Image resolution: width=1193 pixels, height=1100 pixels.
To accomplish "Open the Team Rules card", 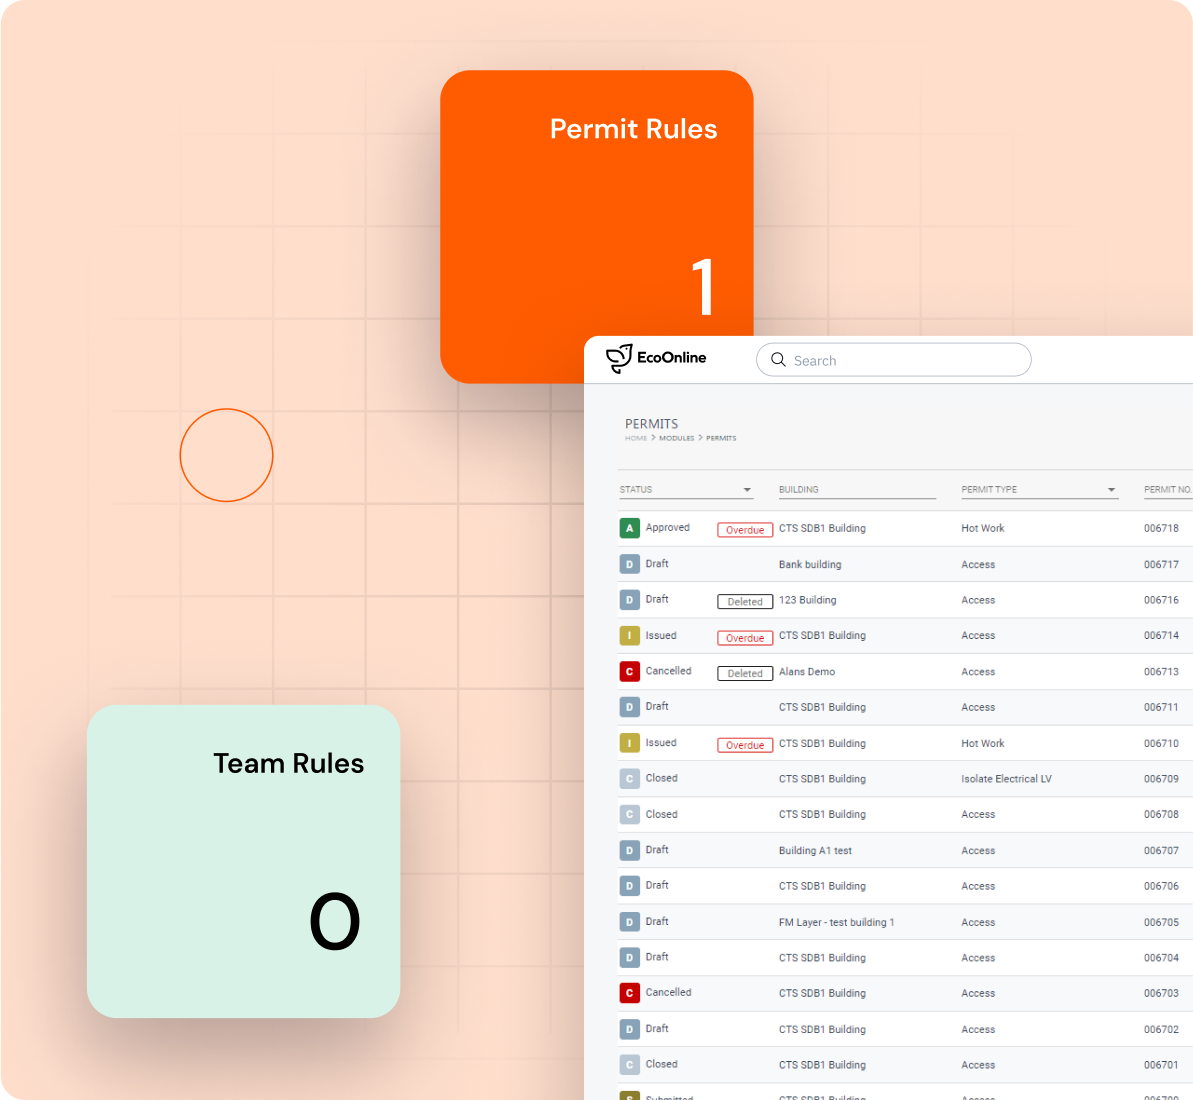I will 243,861.
